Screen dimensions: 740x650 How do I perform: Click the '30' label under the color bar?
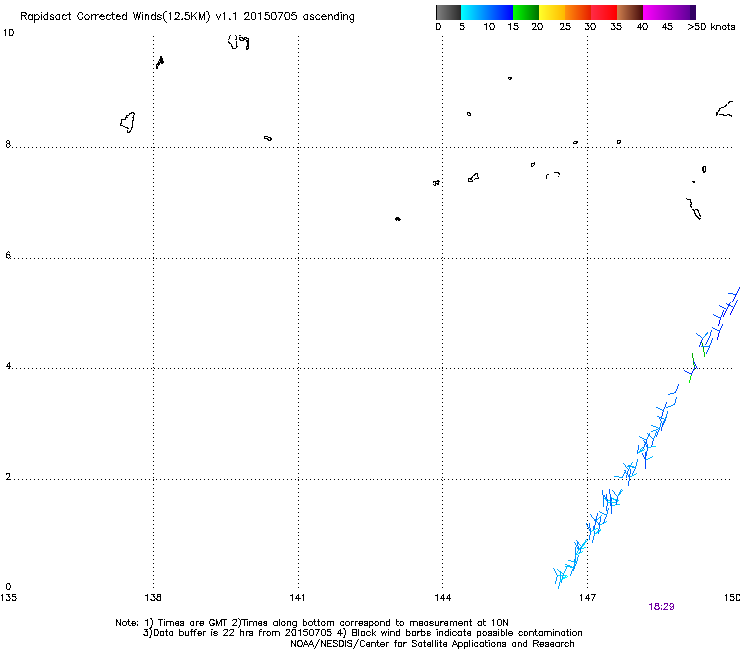point(590,27)
